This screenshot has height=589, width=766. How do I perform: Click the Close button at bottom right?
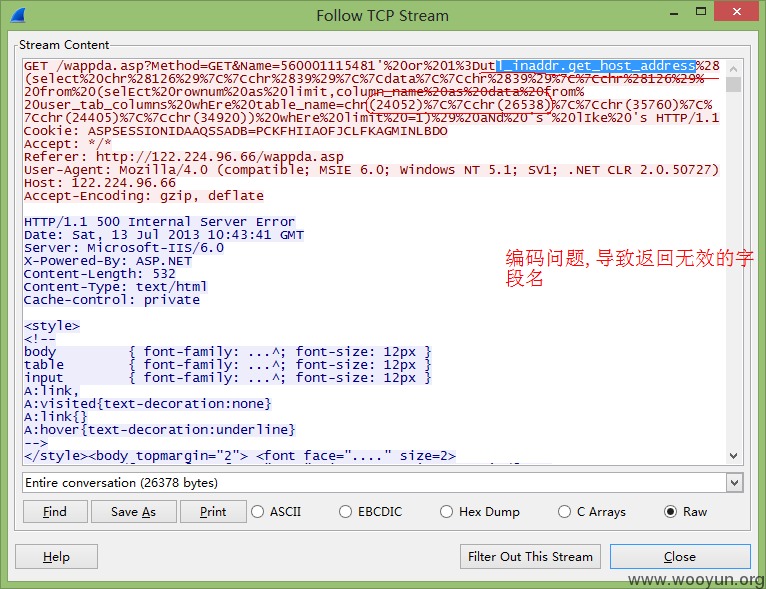point(680,557)
